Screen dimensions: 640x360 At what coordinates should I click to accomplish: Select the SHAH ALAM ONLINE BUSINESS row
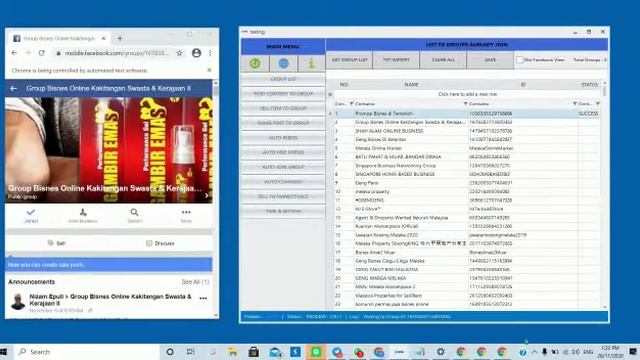(x=467, y=131)
